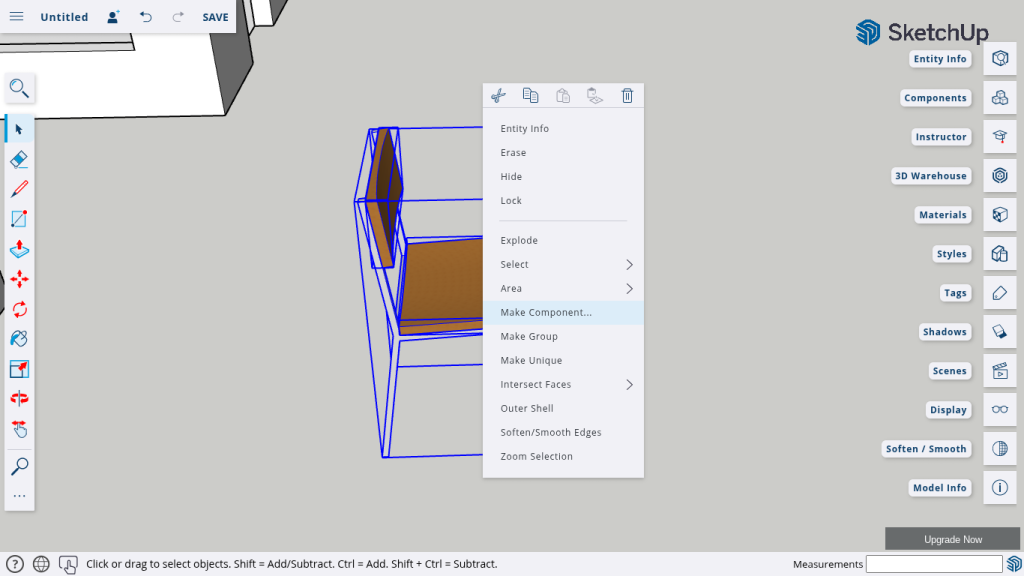Click the trash Delete icon in context menu
Image resolution: width=1024 pixels, height=576 pixels.
tap(627, 96)
